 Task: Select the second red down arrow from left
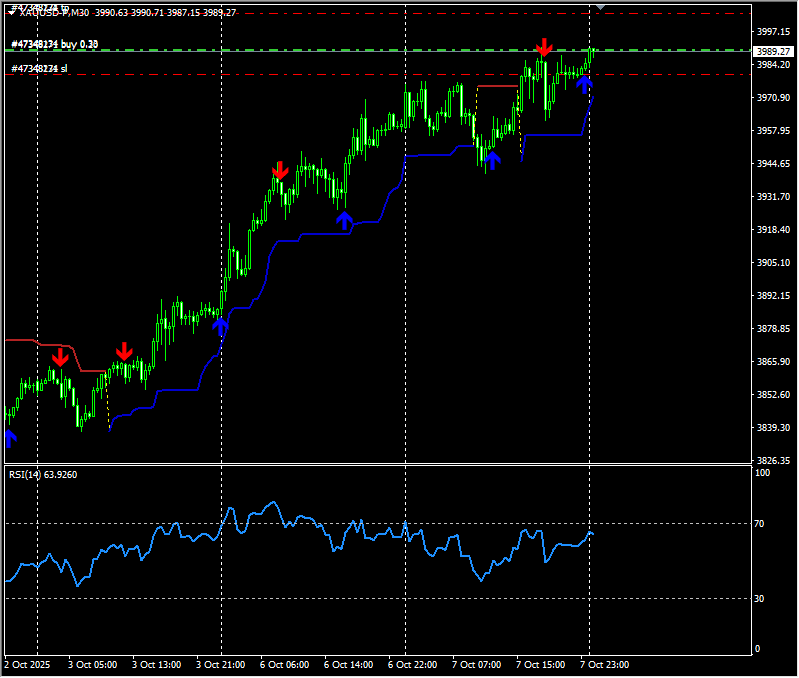click(124, 351)
